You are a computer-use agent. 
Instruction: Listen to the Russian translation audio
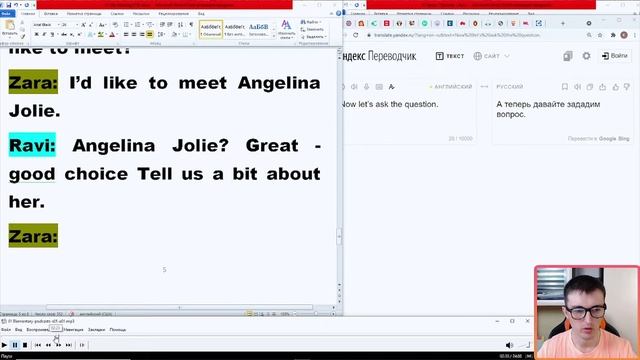click(577, 87)
